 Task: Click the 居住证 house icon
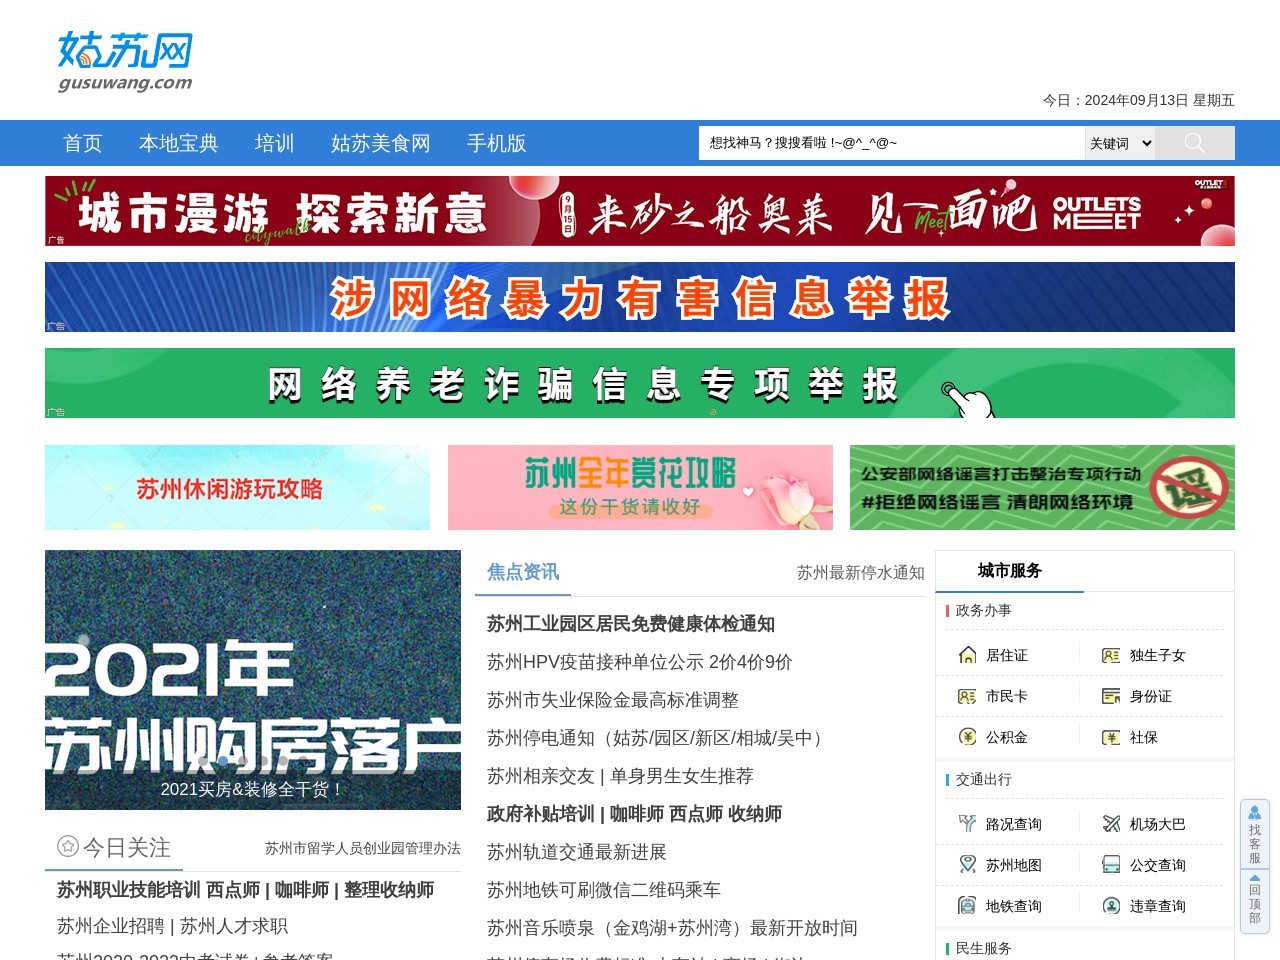(967, 655)
